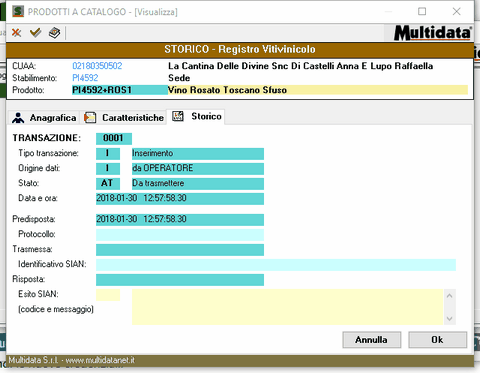Click the Identificativo SIAN field
This screenshot has height=373, width=480.
(276, 265)
